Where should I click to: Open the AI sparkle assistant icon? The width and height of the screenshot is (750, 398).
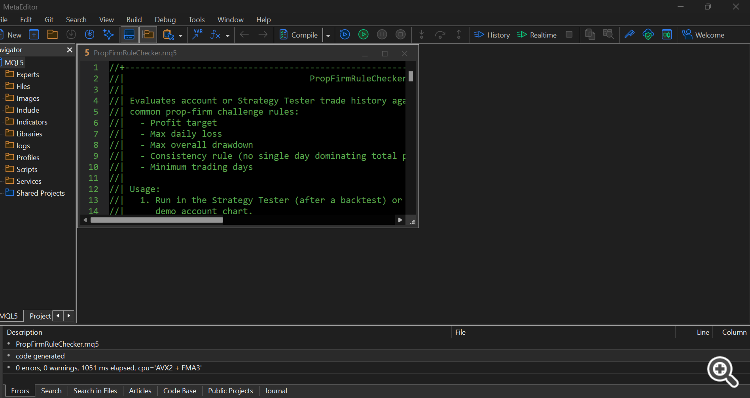[x=109, y=34]
